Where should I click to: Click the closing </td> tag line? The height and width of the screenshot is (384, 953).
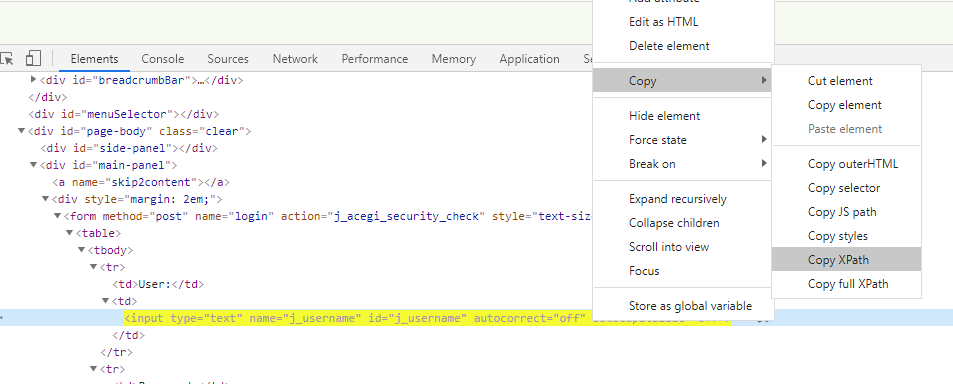click(129, 335)
